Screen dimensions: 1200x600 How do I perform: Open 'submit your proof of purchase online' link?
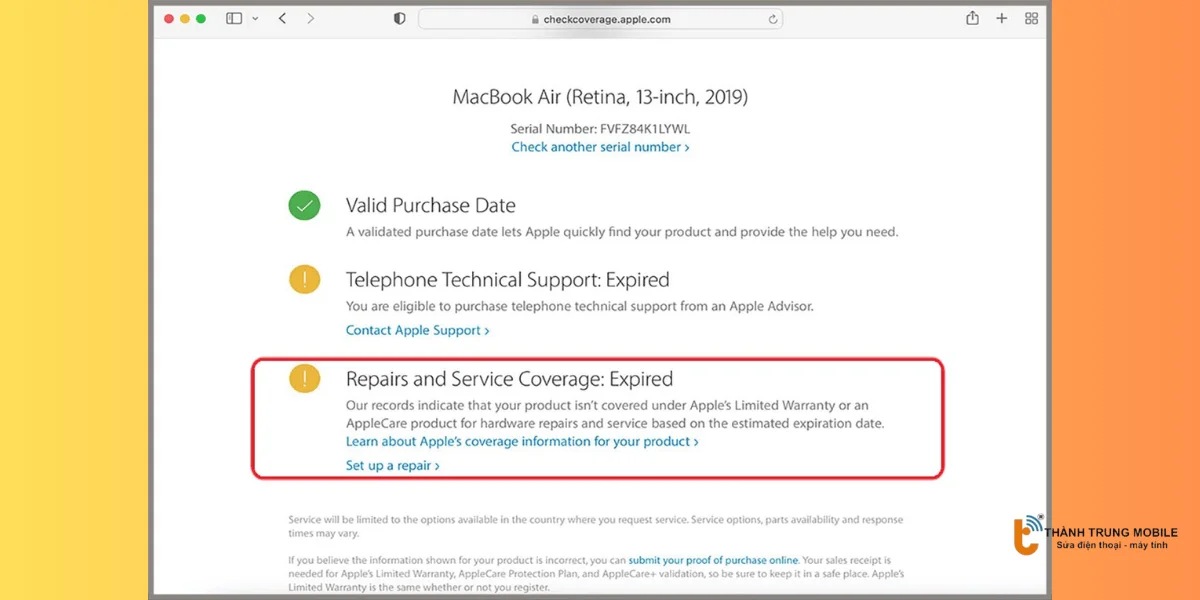point(713,561)
